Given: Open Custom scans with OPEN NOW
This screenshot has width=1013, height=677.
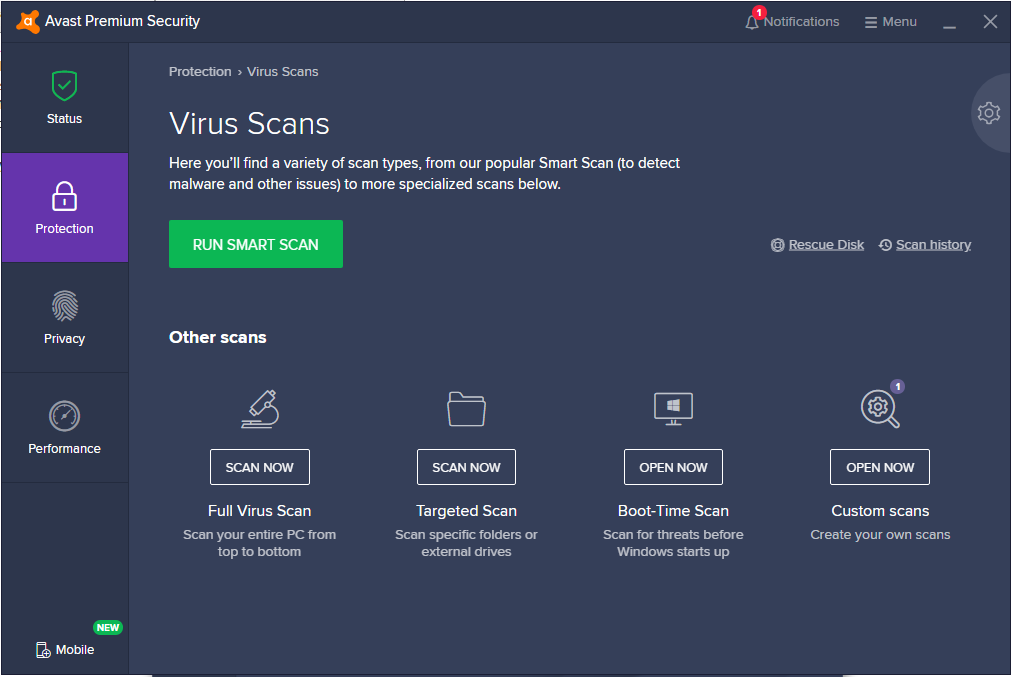Looking at the screenshot, I should pos(880,467).
